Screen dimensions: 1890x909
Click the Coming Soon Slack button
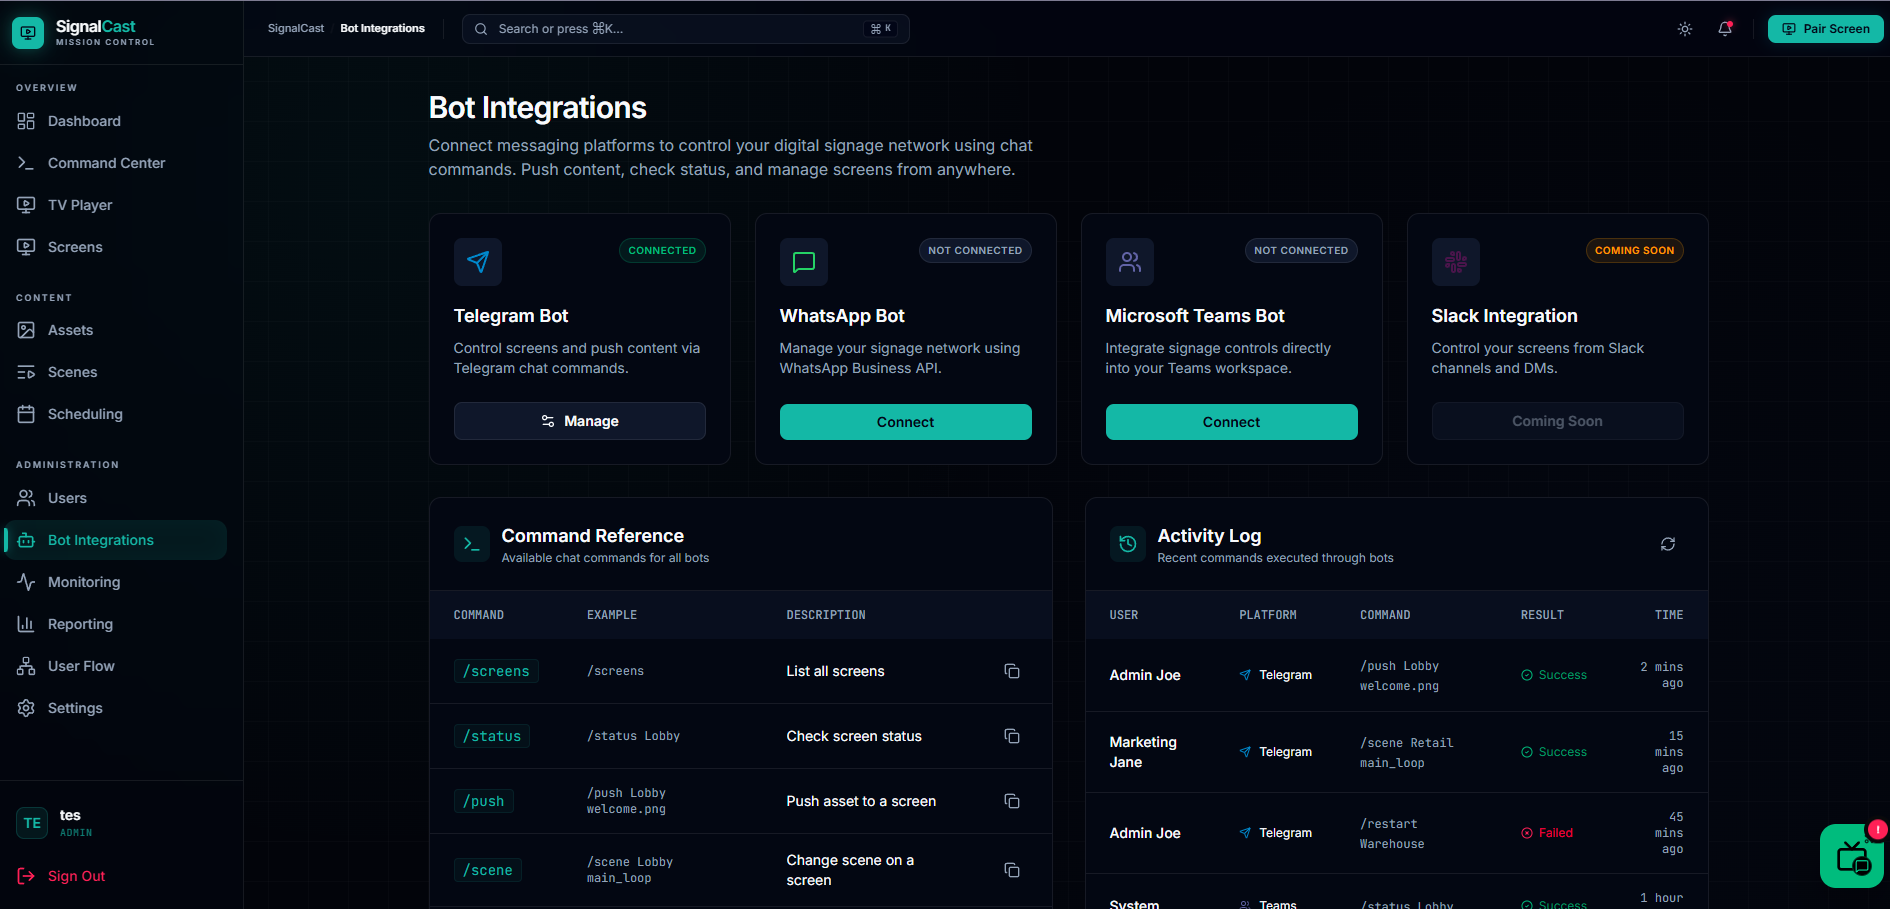(x=1558, y=421)
